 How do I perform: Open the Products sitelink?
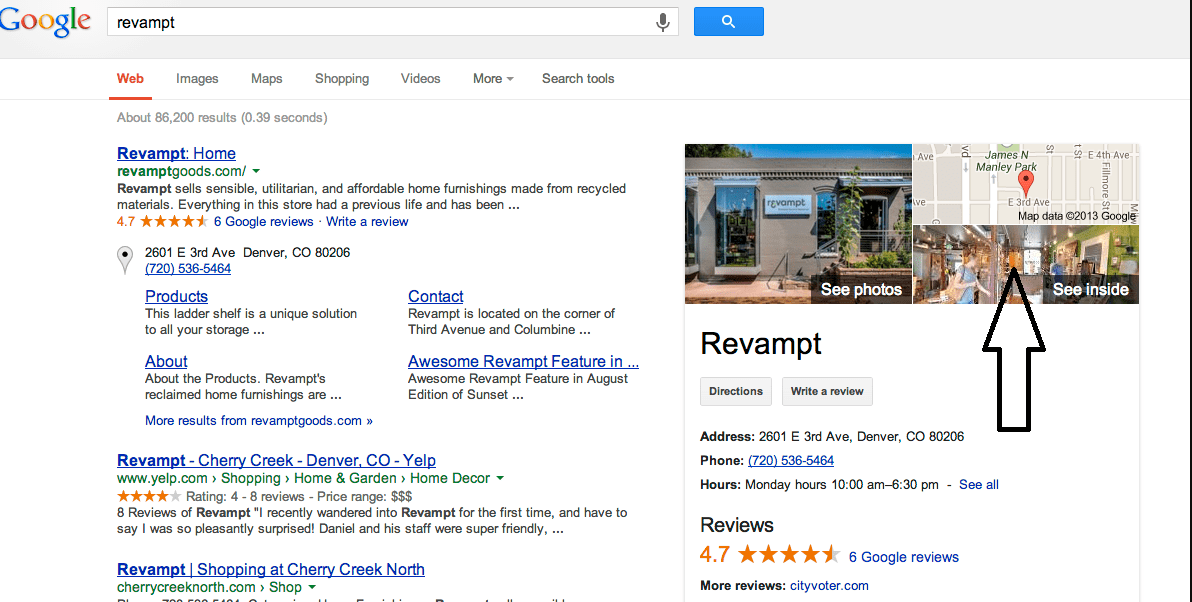tap(176, 296)
